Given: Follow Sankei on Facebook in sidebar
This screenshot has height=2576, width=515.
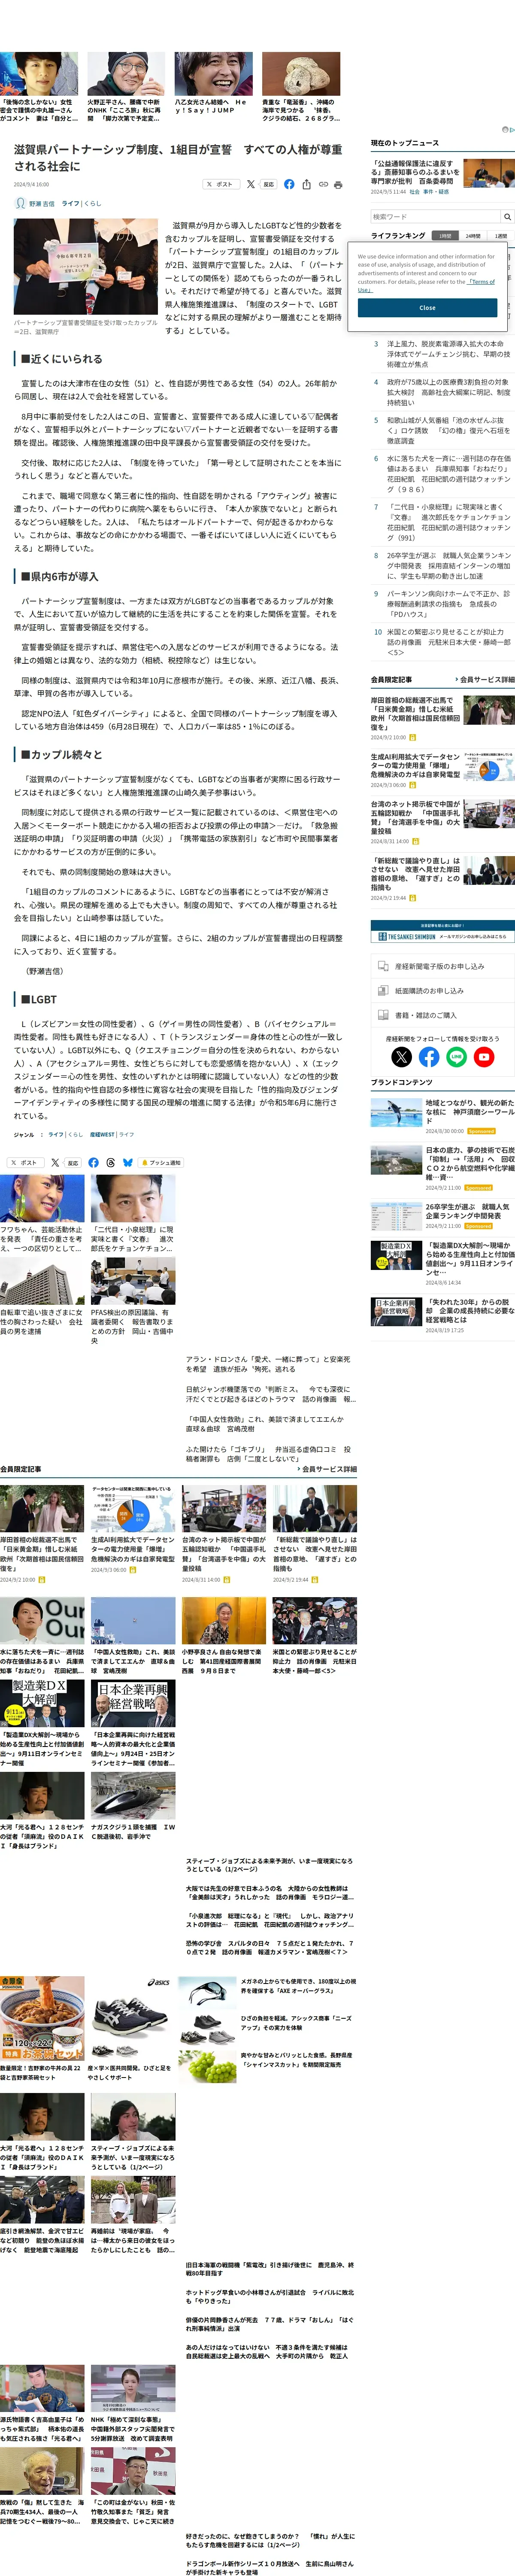Looking at the screenshot, I should click(429, 1056).
